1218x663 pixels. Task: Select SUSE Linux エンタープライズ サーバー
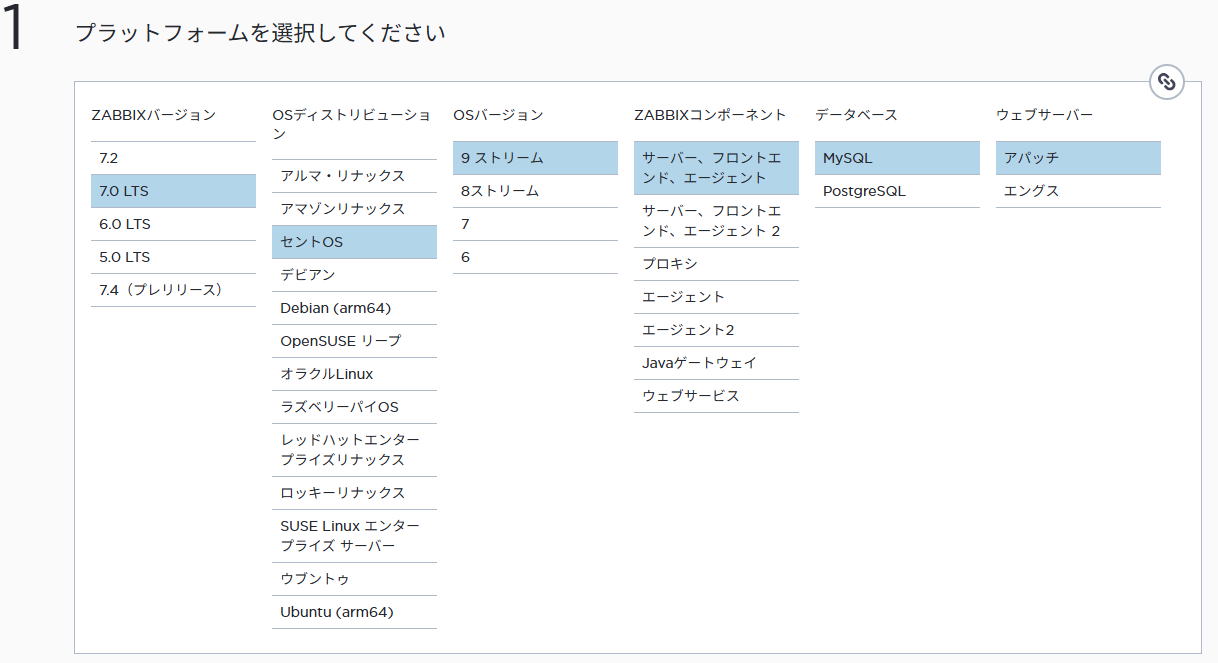(354, 536)
